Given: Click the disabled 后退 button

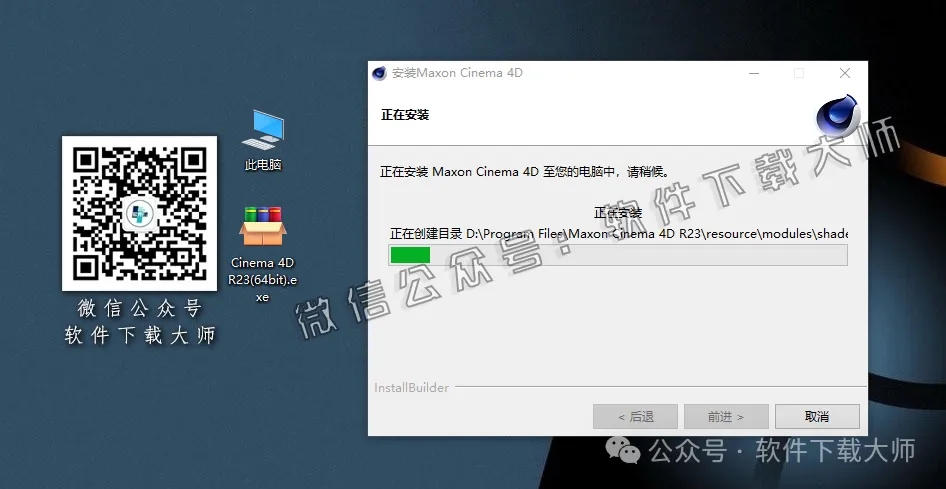Looking at the screenshot, I should 635,417.
